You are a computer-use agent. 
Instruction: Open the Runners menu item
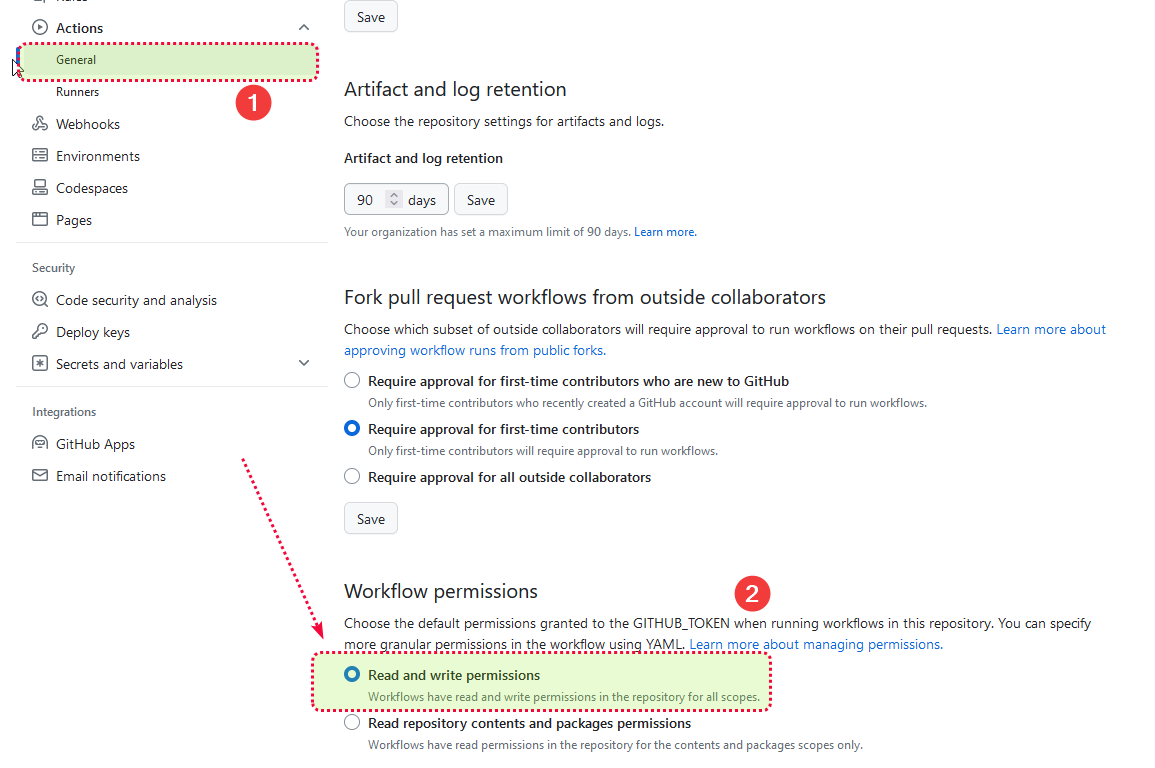[x=78, y=92]
